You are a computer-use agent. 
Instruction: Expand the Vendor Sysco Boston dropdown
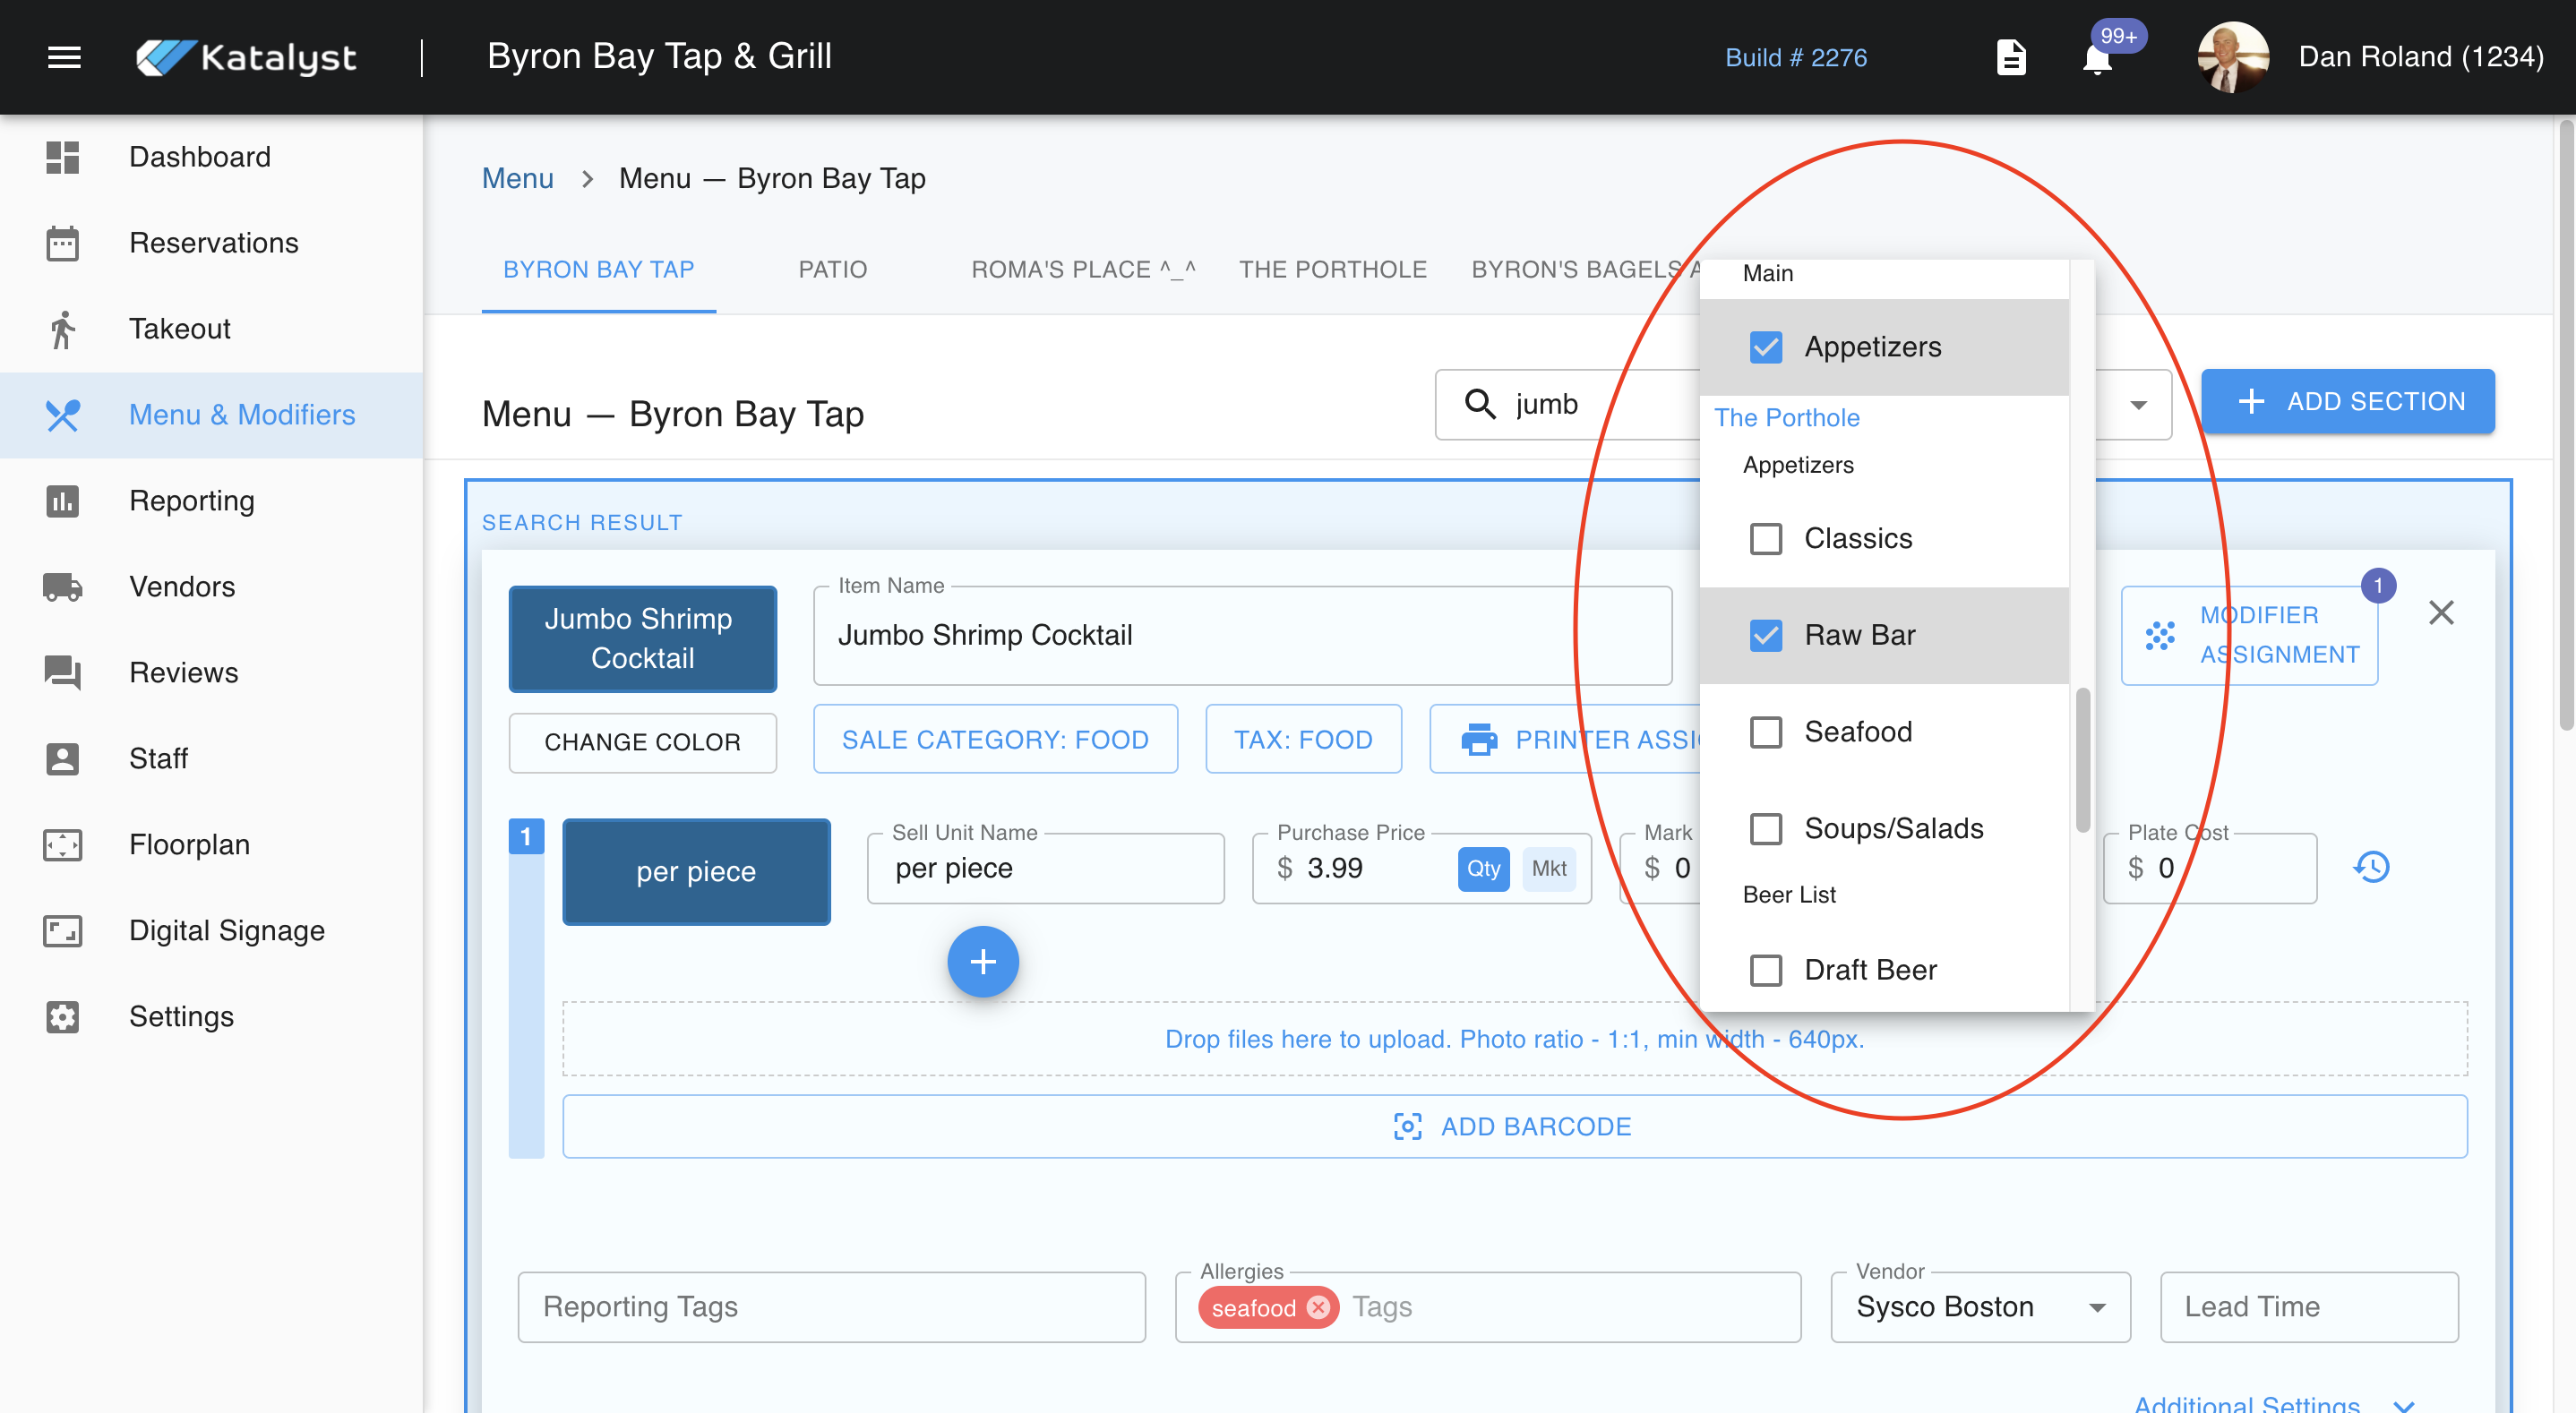coord(2097,1307)
